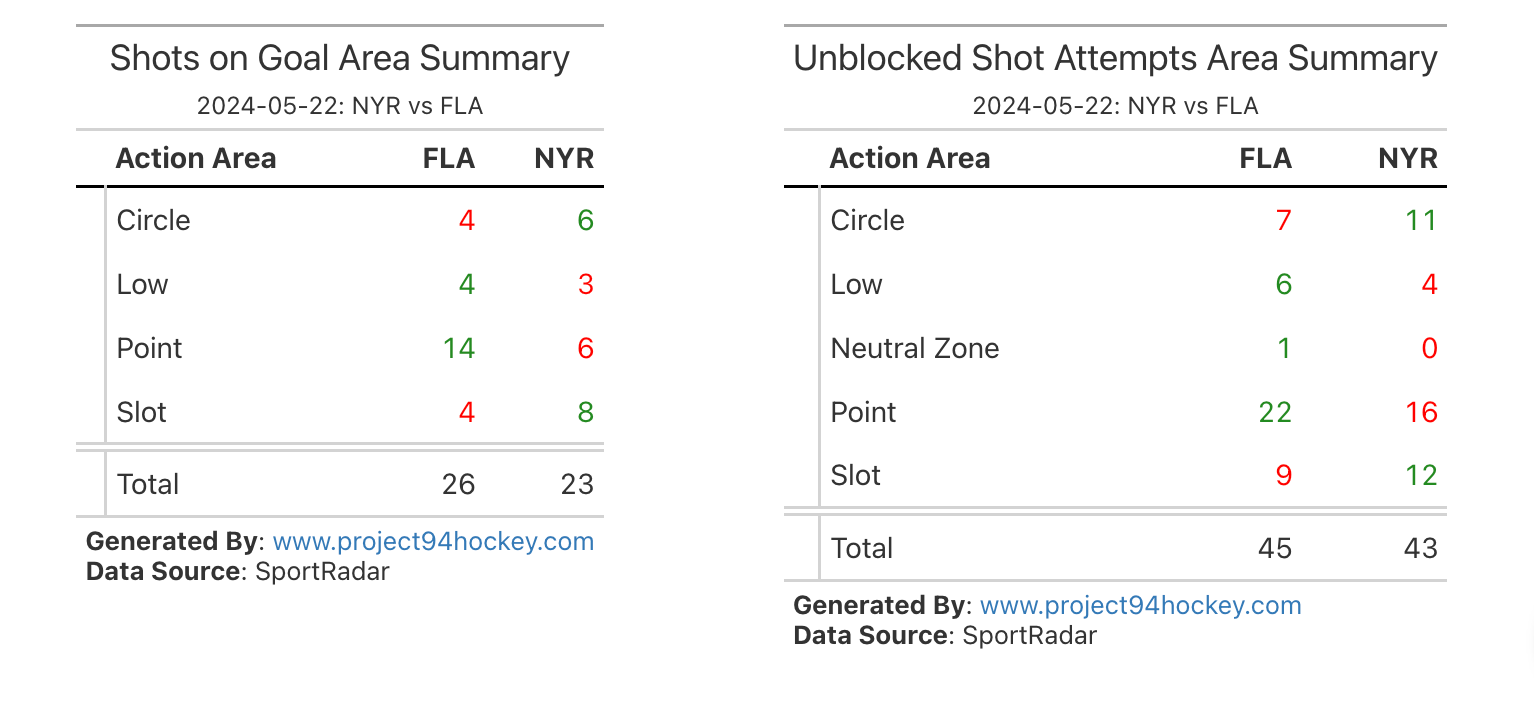This screenshot has width=1534, height=720.
Task: Click SportRadar data source text under right table
Action: pyautogui.click(x=1029, y=635)
